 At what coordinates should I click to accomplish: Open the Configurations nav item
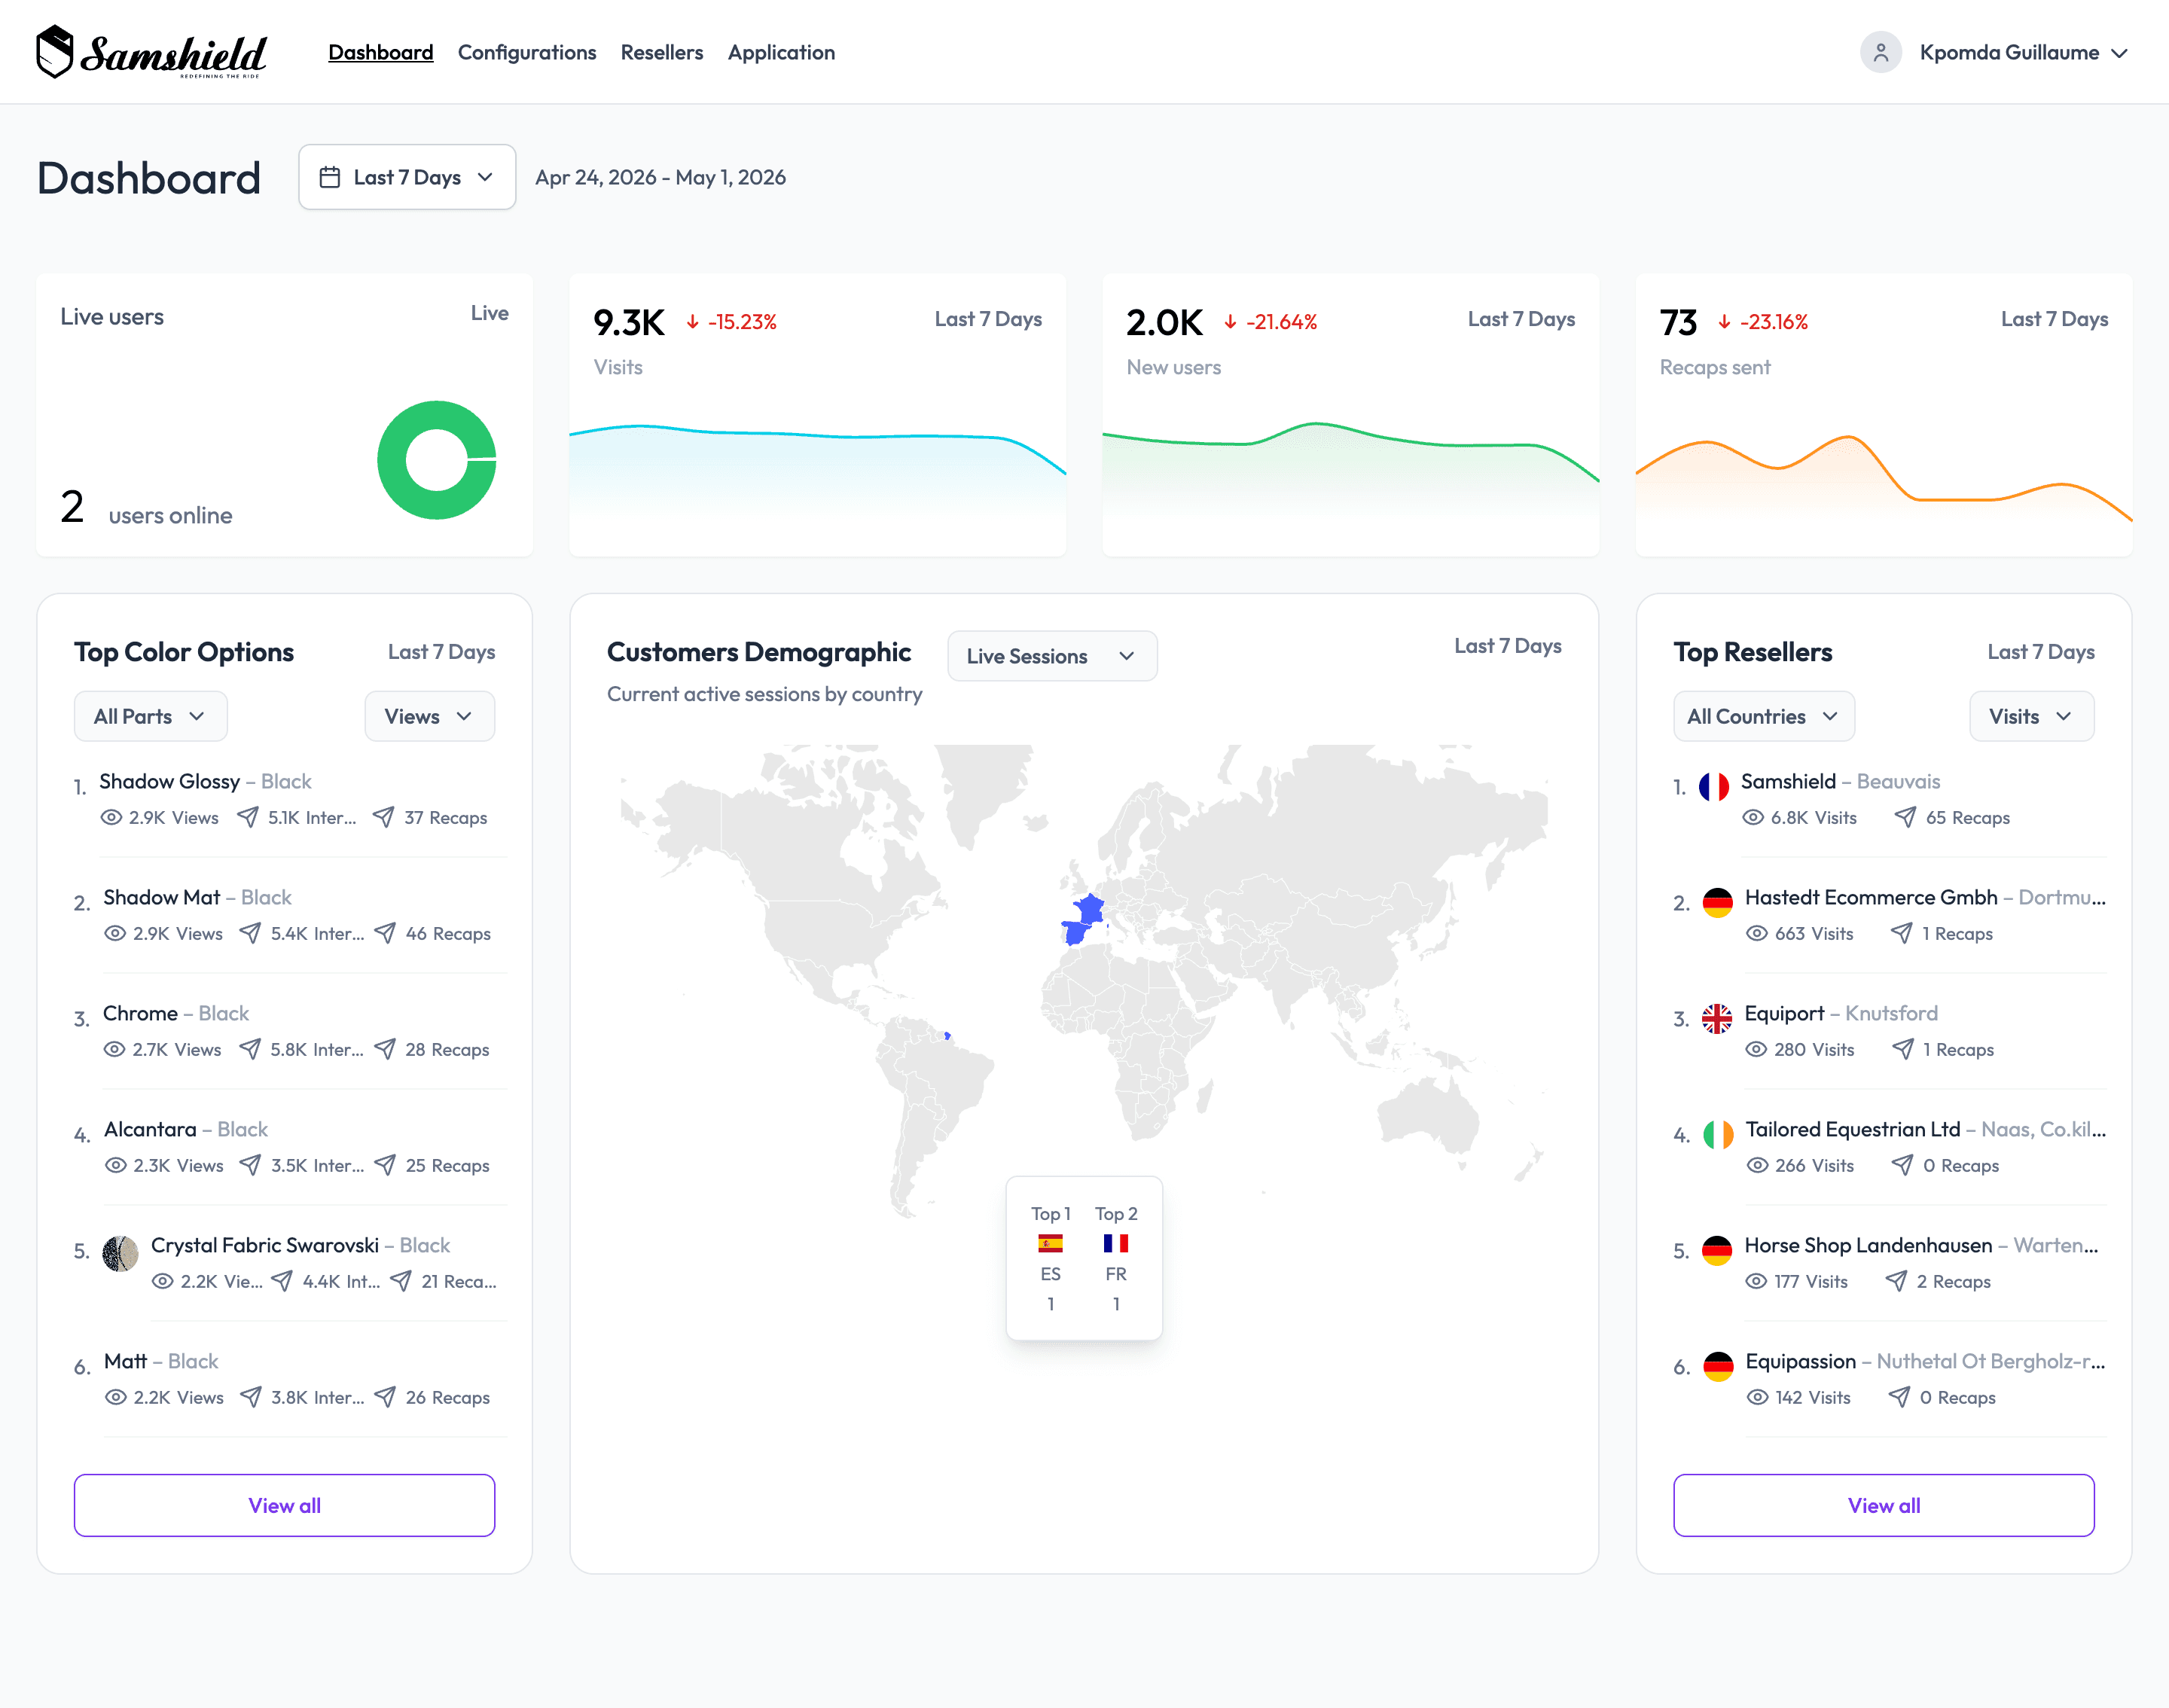pos(527,53)
